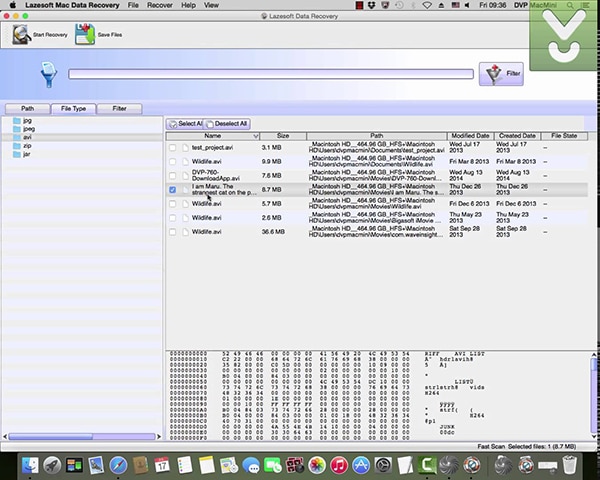Click the hex viewer scroll-down arrow
This screenshot has height=480, width=600.
point(594,436)
